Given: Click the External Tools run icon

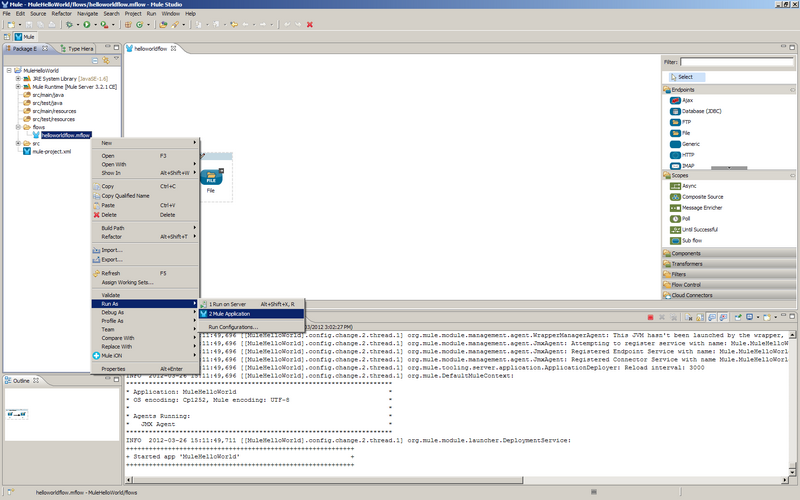Looking at the screenshot, I should point(104,24).
